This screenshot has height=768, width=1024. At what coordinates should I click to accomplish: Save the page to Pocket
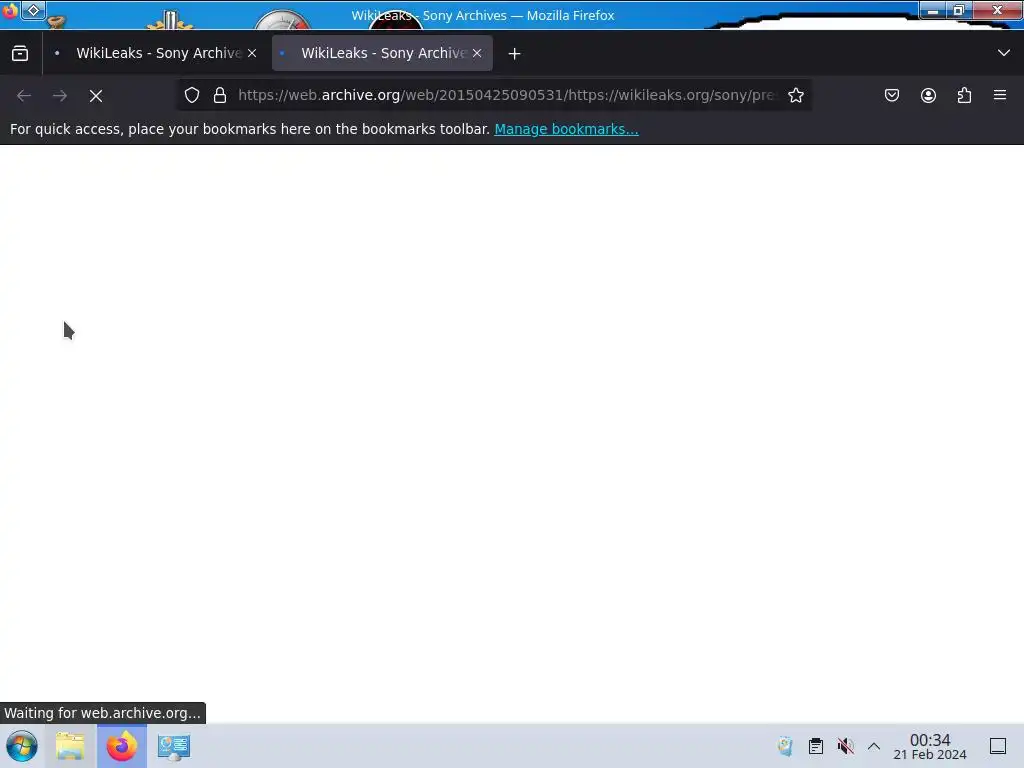(x=892, y=95)
